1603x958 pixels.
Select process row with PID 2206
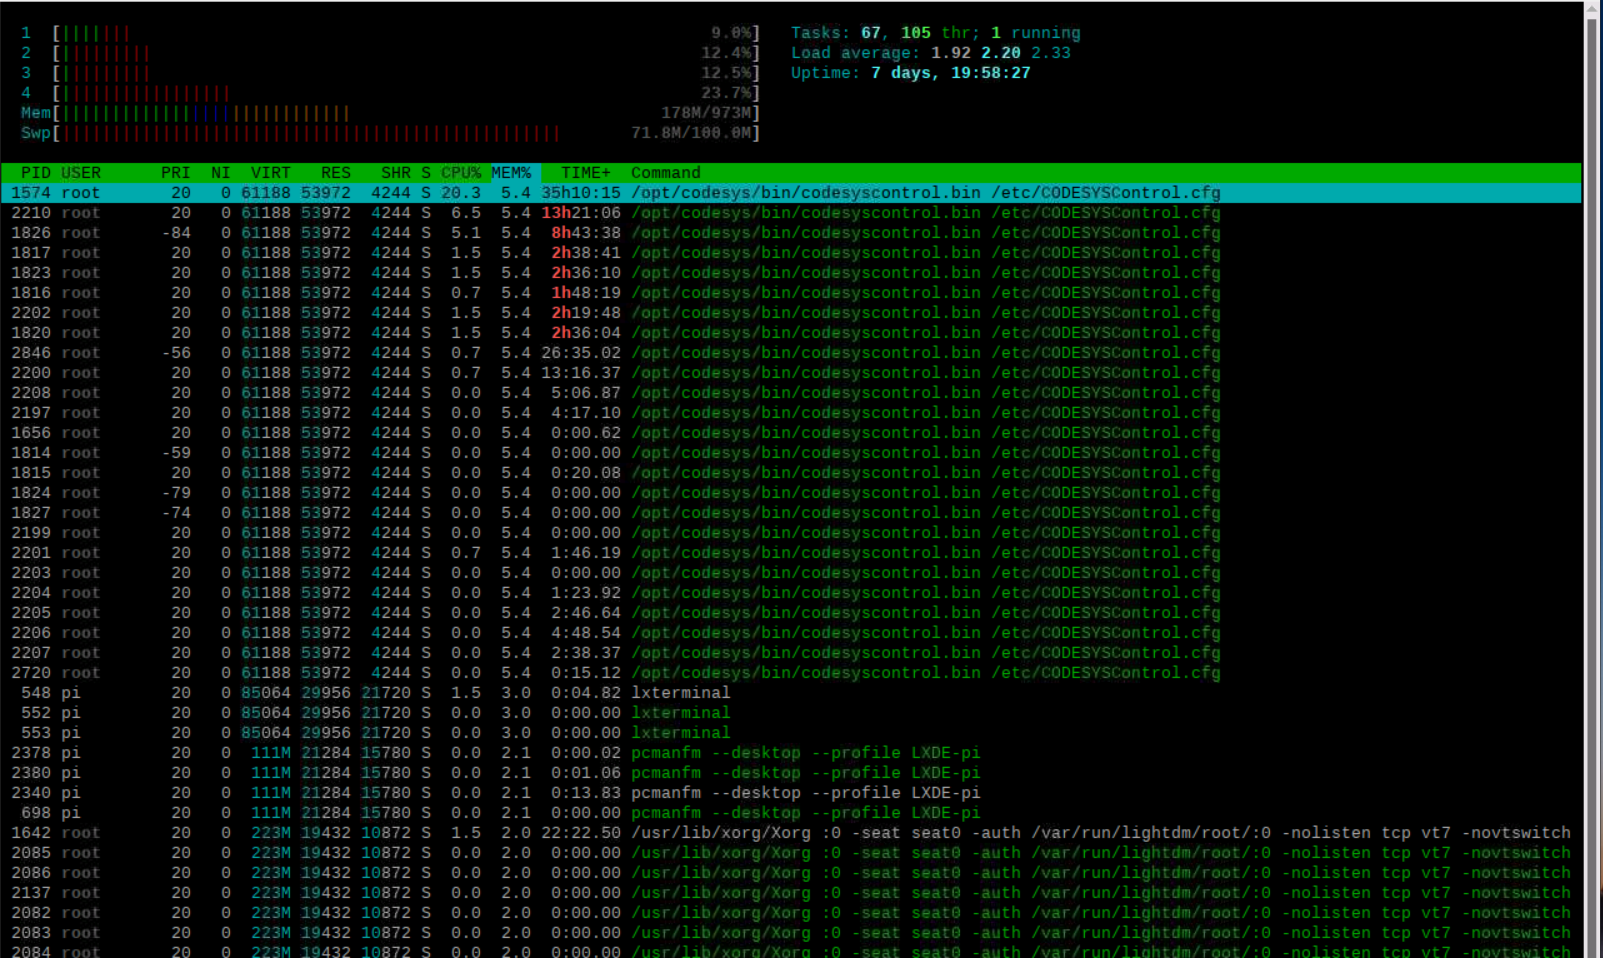791,633
